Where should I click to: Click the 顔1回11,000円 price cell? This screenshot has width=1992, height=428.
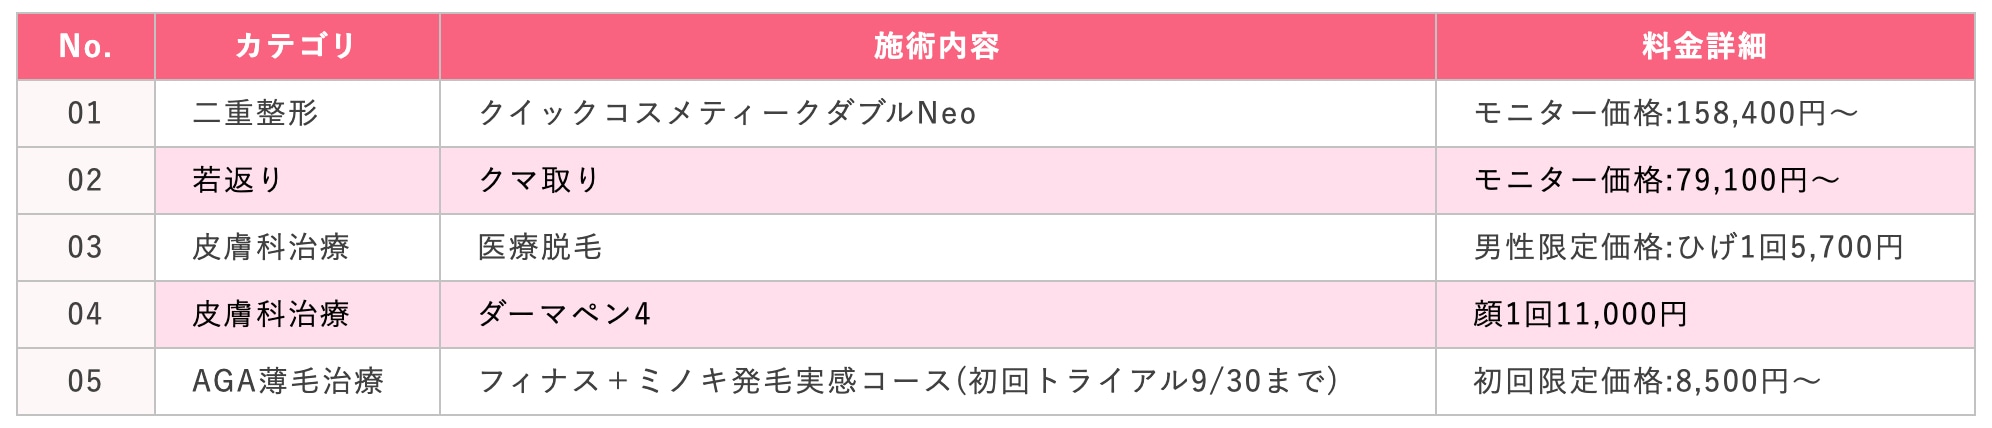point(1705,314)
